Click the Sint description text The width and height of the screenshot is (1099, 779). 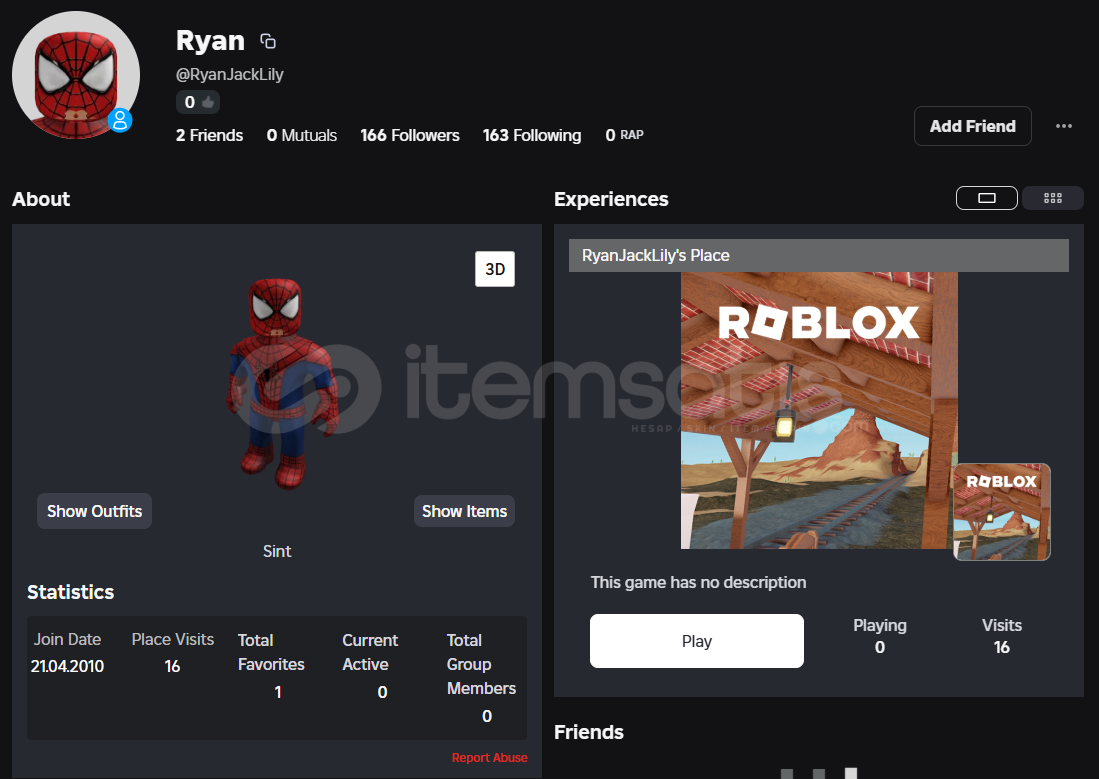point(277,551)
